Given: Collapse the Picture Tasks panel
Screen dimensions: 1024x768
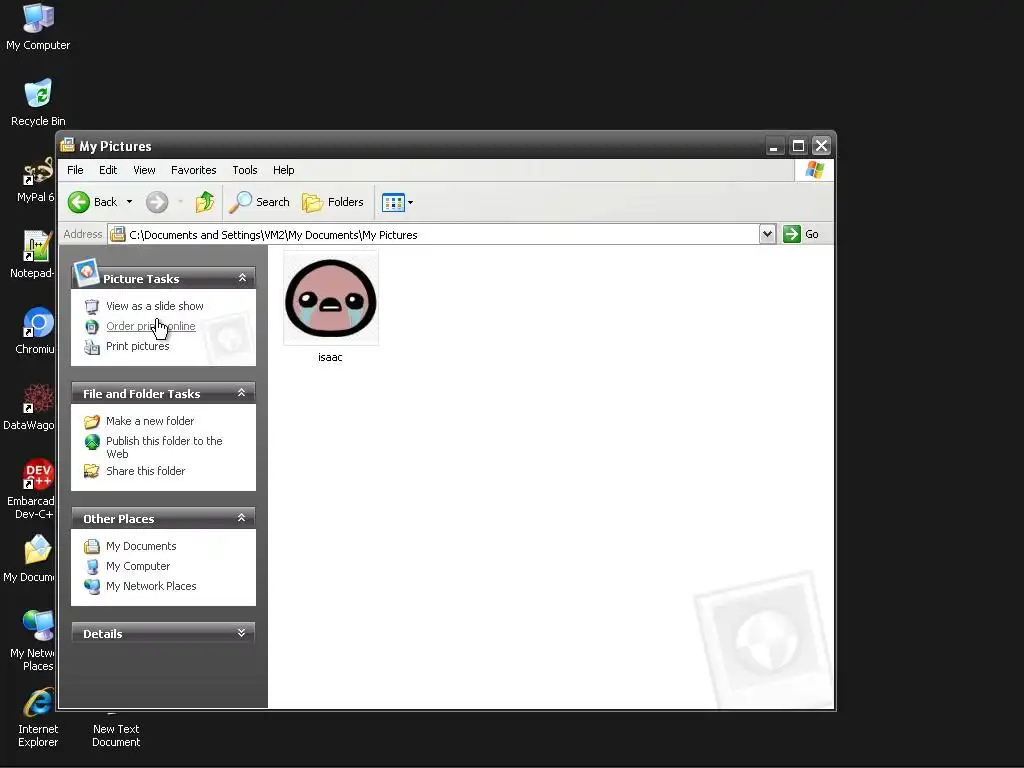Looking at the screenshot, I should pyautogui.click(x=242, y=278).
